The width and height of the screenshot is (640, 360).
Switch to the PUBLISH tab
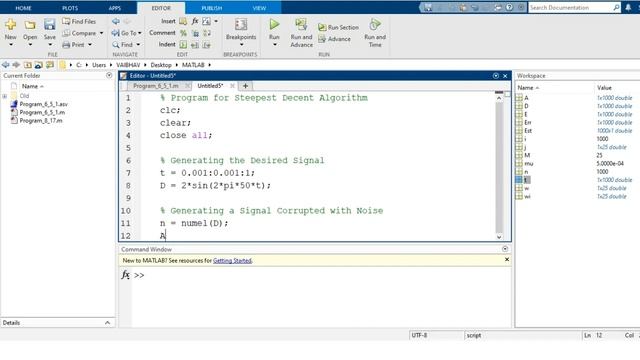point(211,8)
